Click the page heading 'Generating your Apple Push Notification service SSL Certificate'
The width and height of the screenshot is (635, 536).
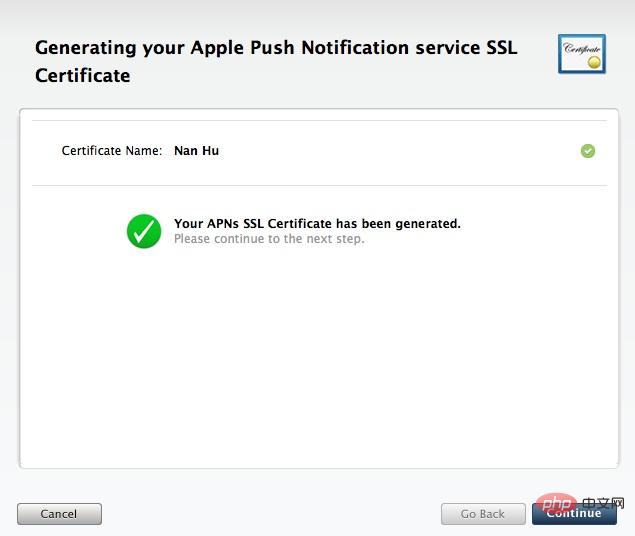[x=276, y=62]
